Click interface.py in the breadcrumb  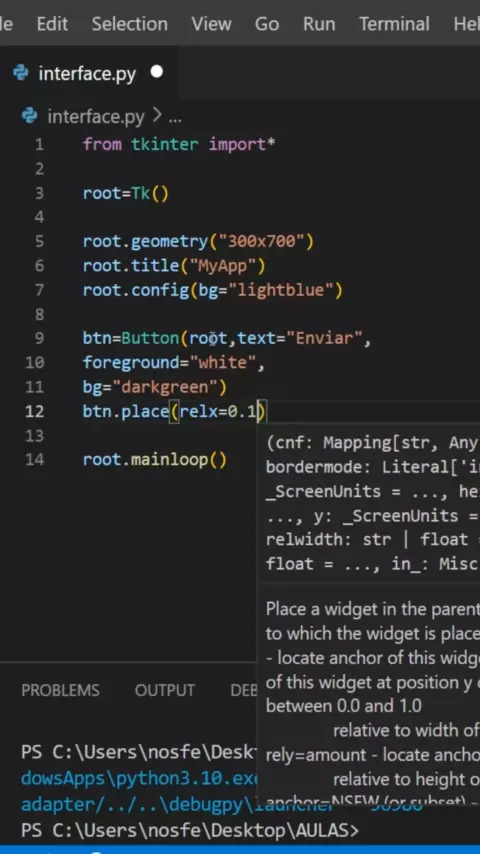[96, 117]
